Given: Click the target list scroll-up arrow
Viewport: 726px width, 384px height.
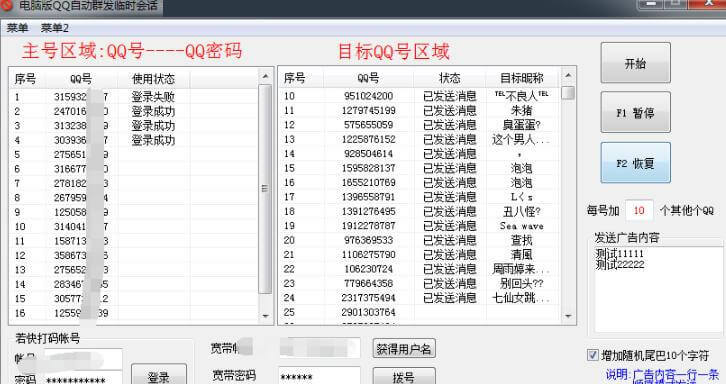Looking at the screenshot, I should (568, 75).
